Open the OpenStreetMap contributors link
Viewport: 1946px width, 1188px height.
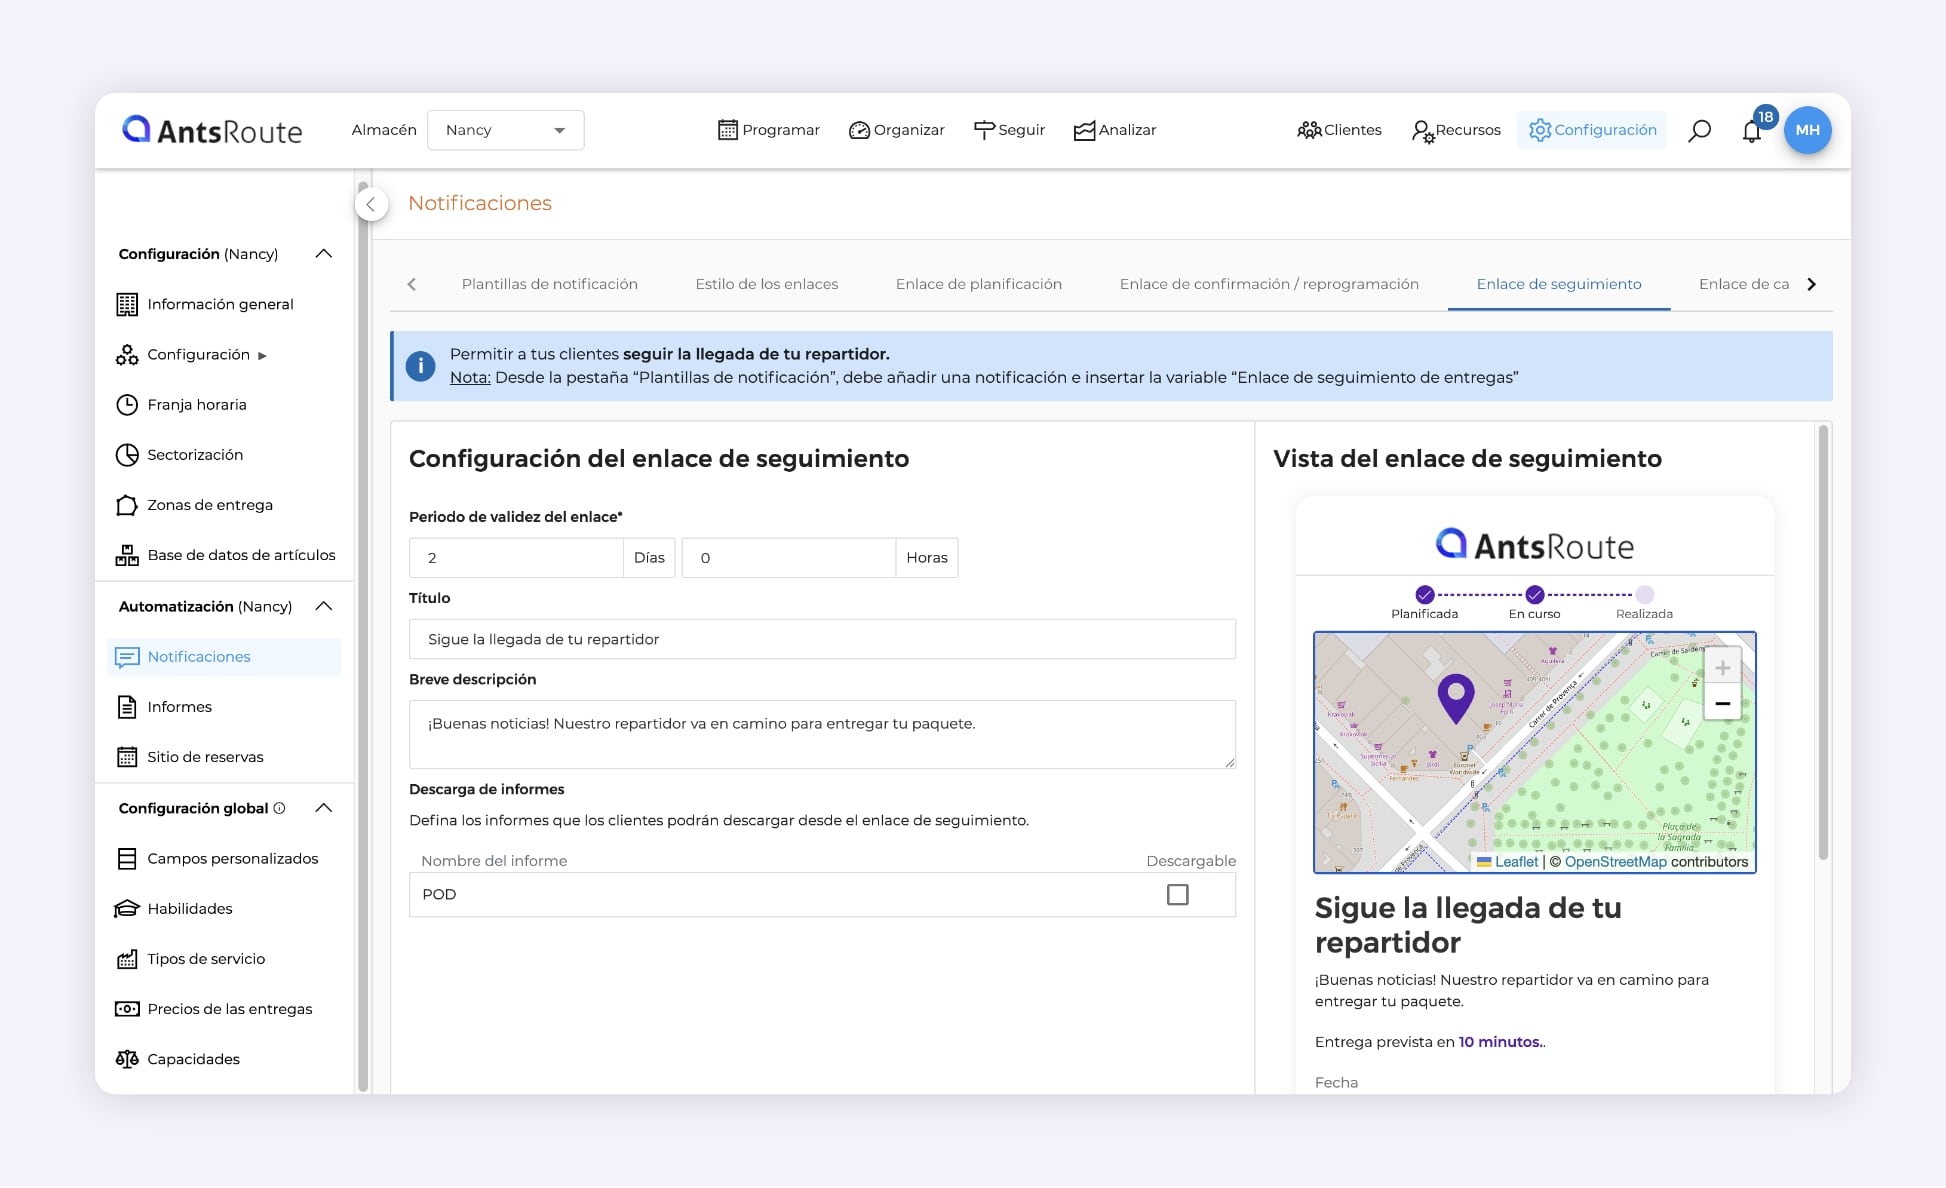(1615, 861)
